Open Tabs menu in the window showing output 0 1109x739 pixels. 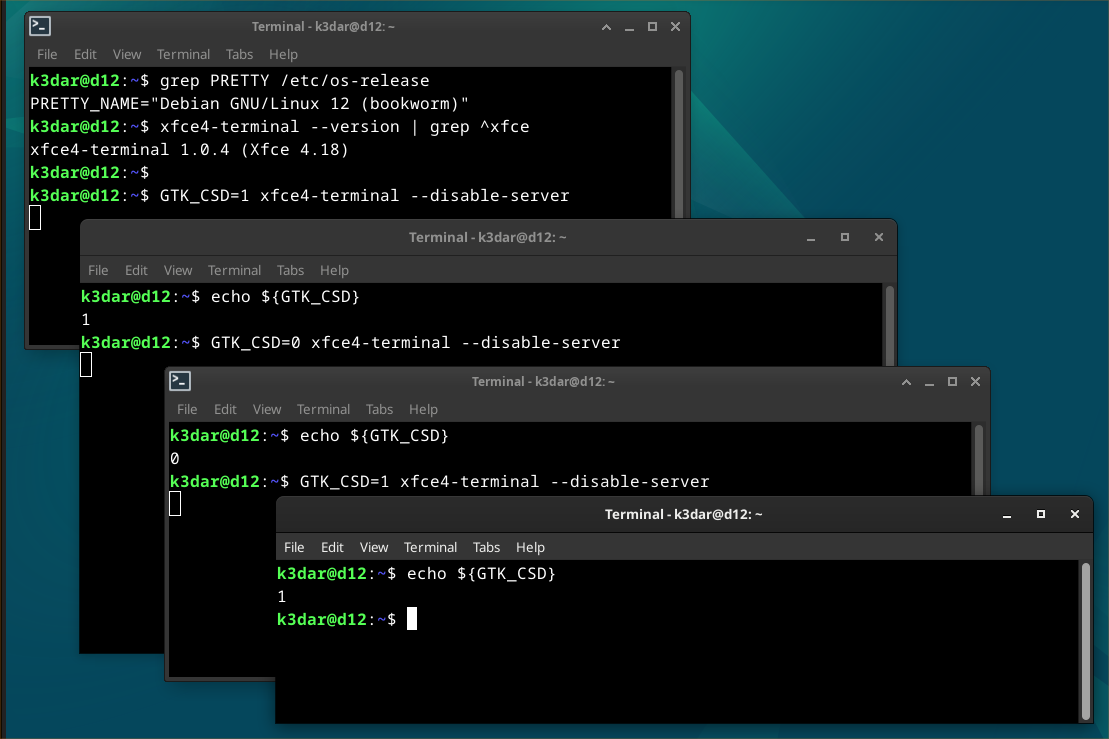tap(379, 409)
